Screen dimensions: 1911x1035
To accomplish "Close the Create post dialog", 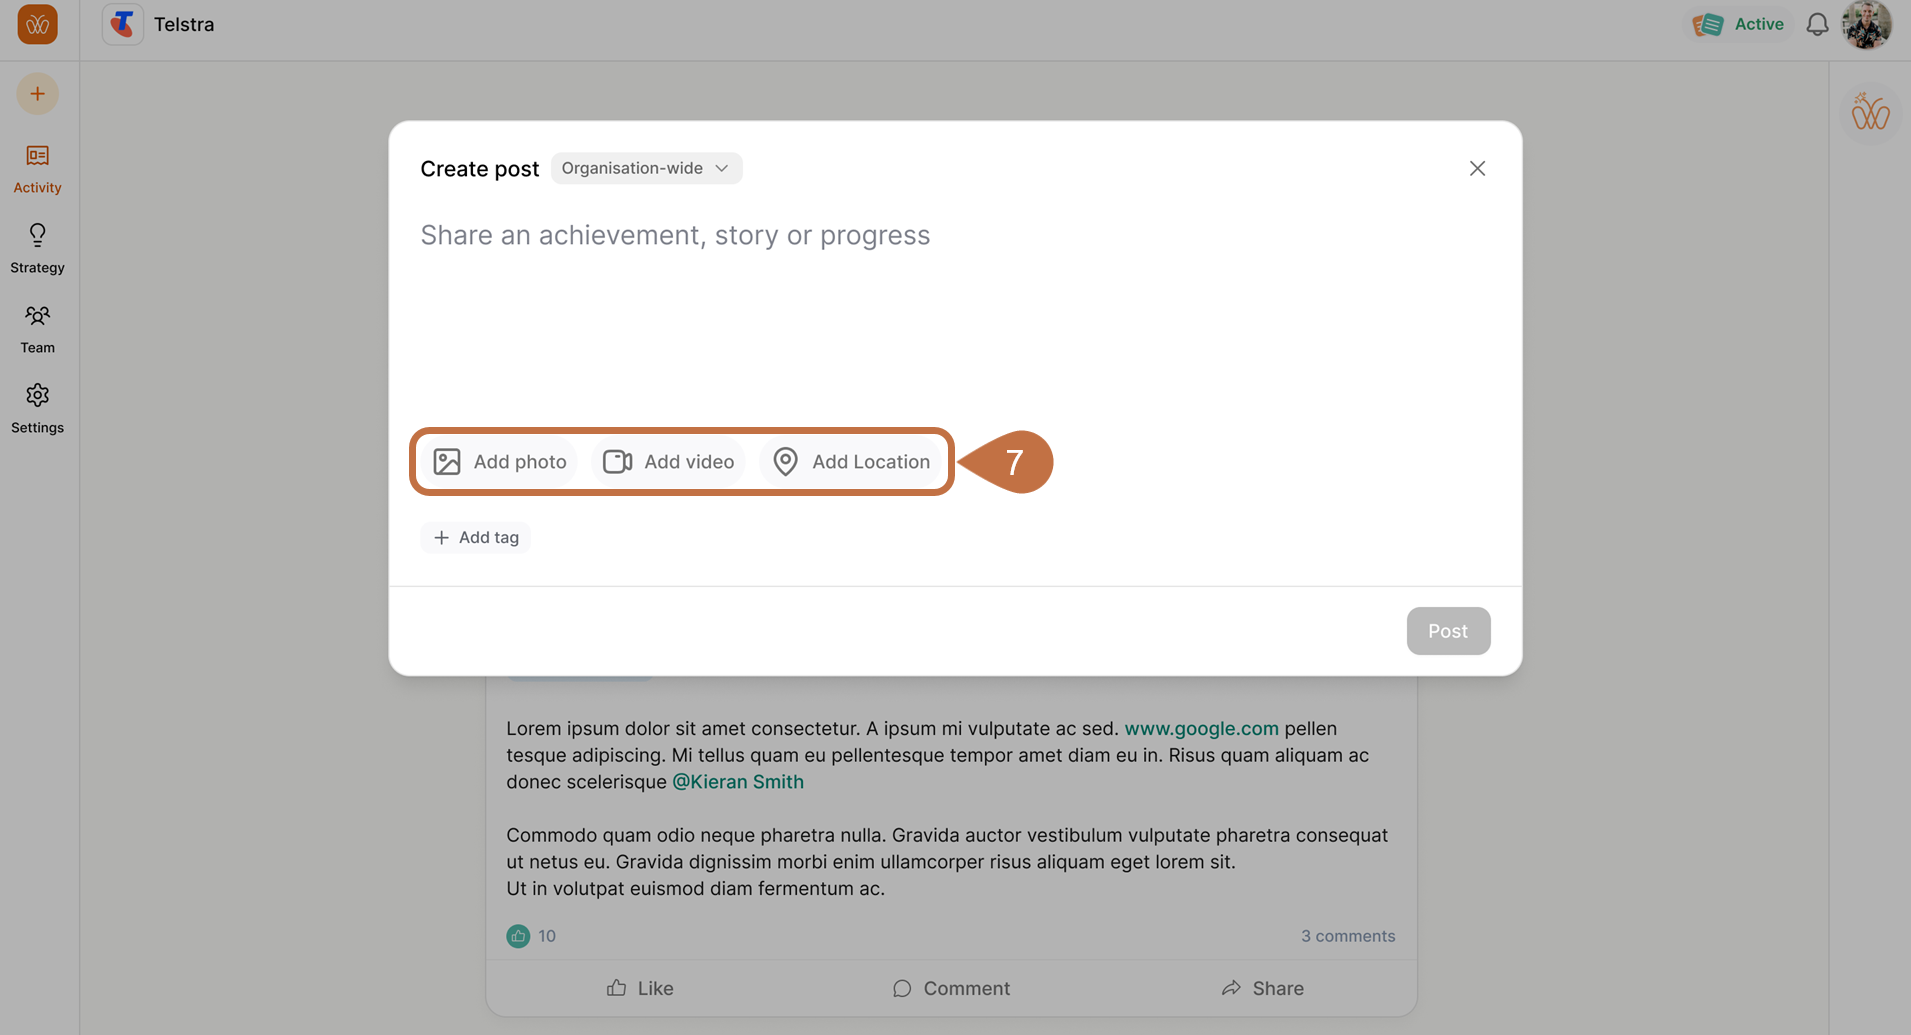I will pyautogui.click(x=1477, y=168).
